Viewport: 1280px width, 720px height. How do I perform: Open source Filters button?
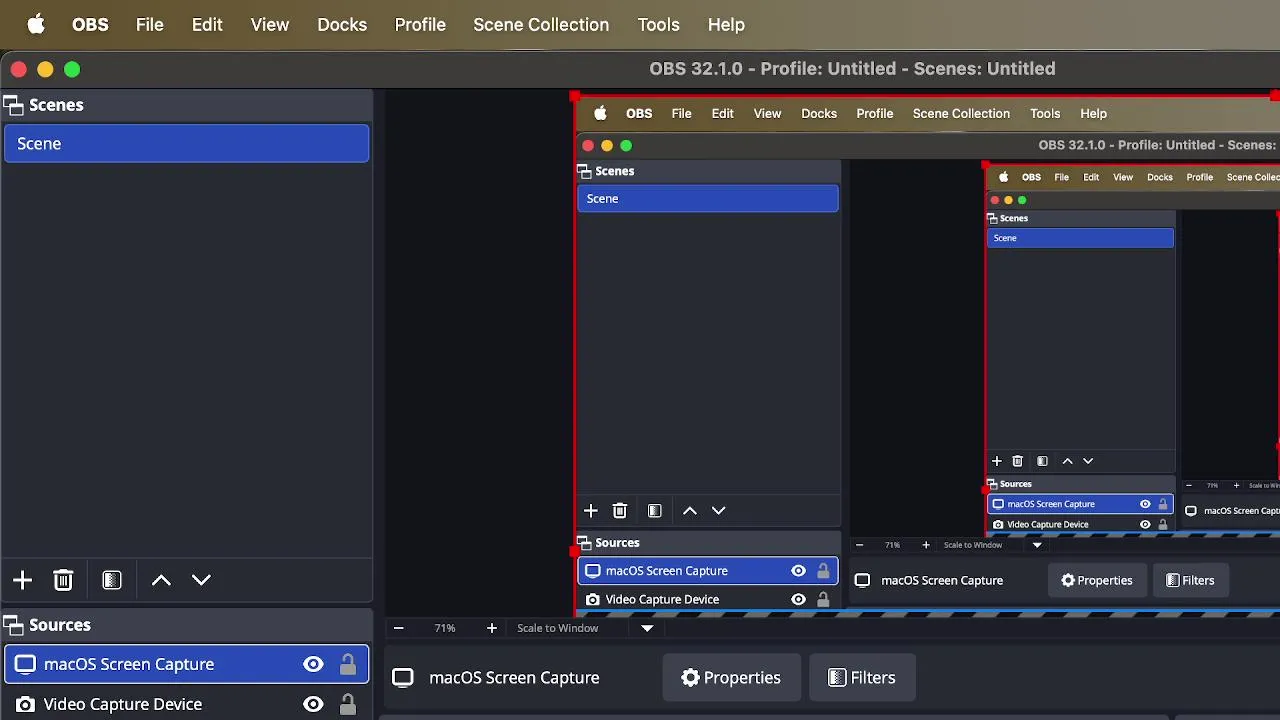click(x=862, y=678)
